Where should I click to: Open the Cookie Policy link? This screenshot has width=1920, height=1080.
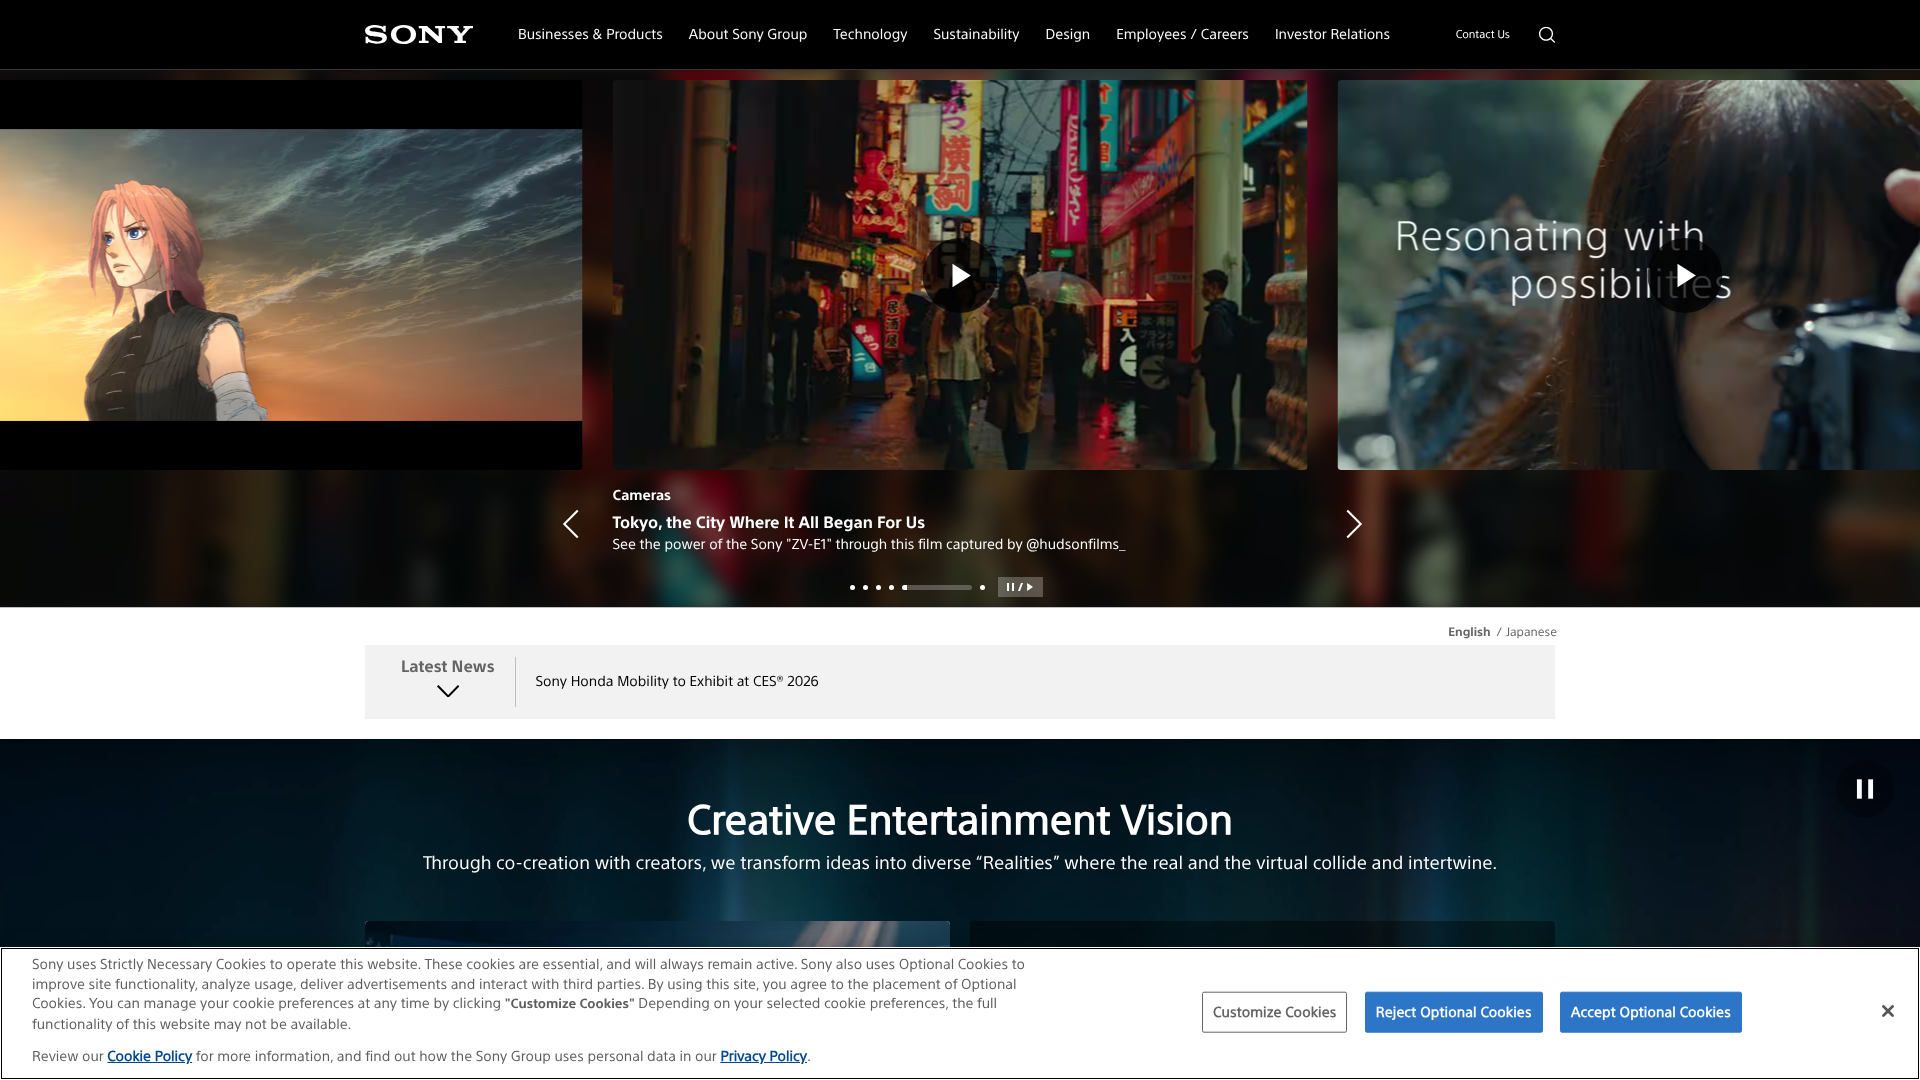(x=149, y=1056)
